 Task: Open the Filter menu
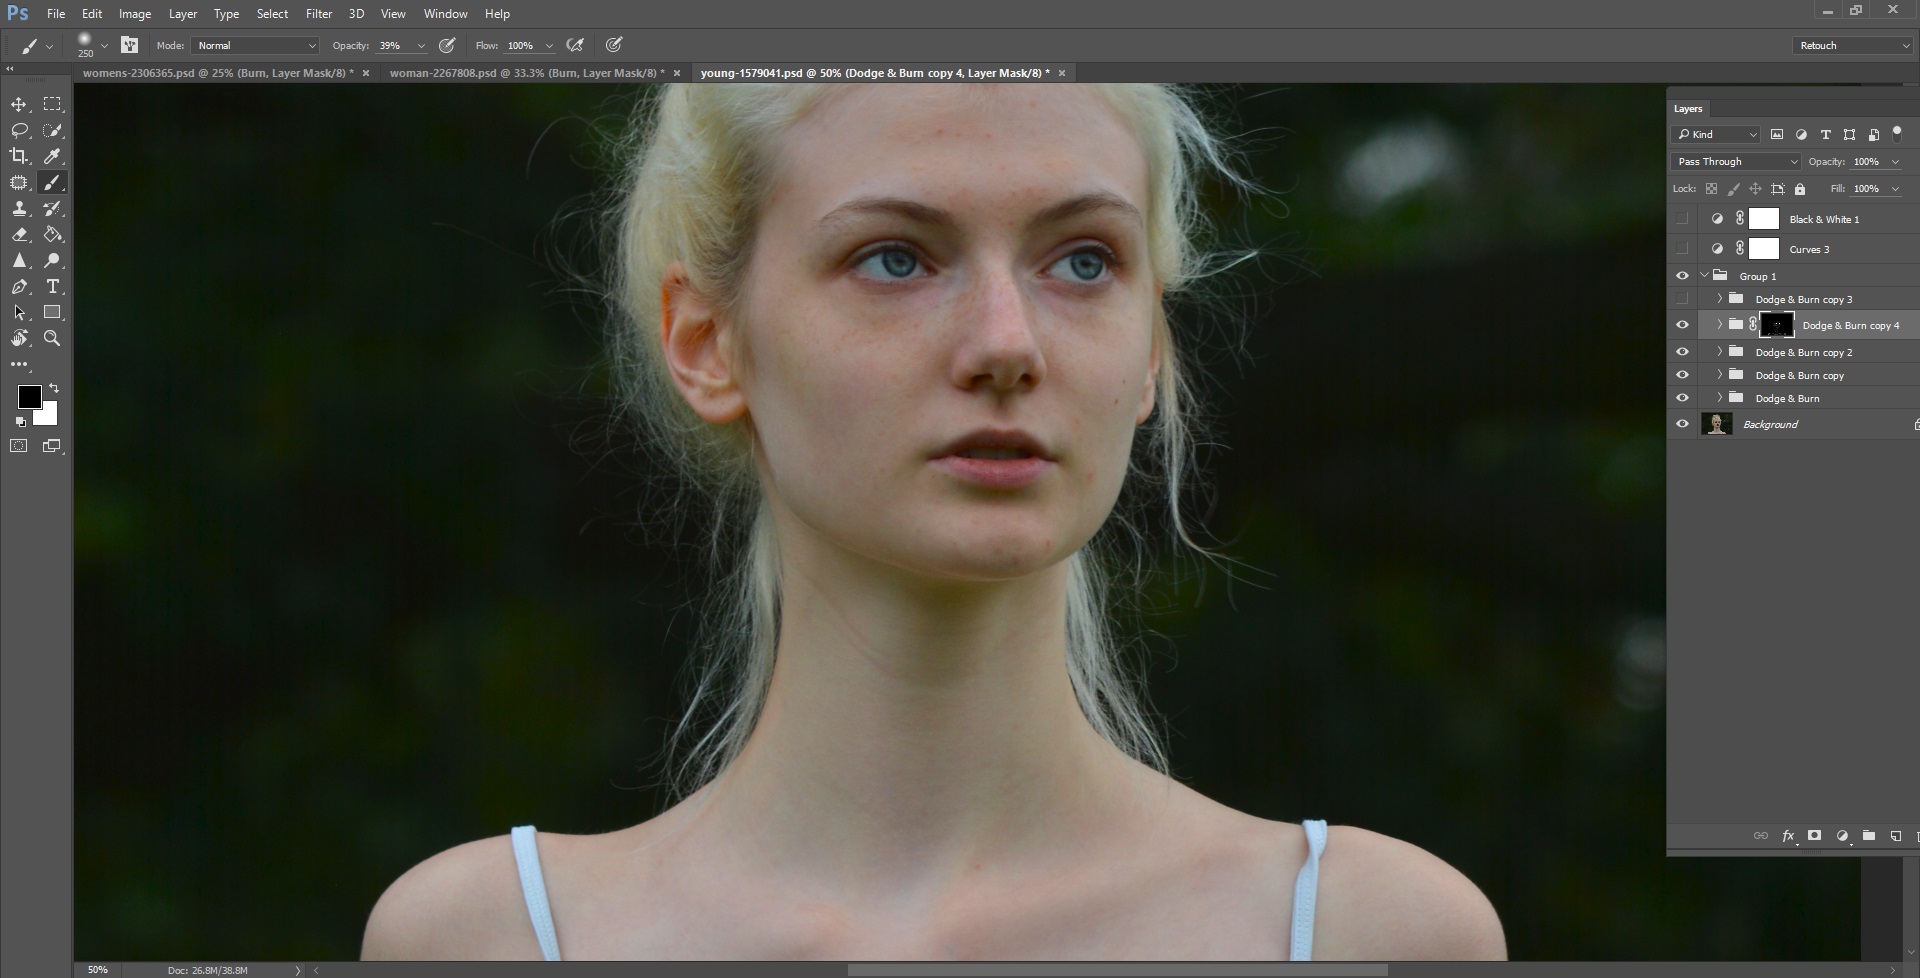tap(318, 13)
